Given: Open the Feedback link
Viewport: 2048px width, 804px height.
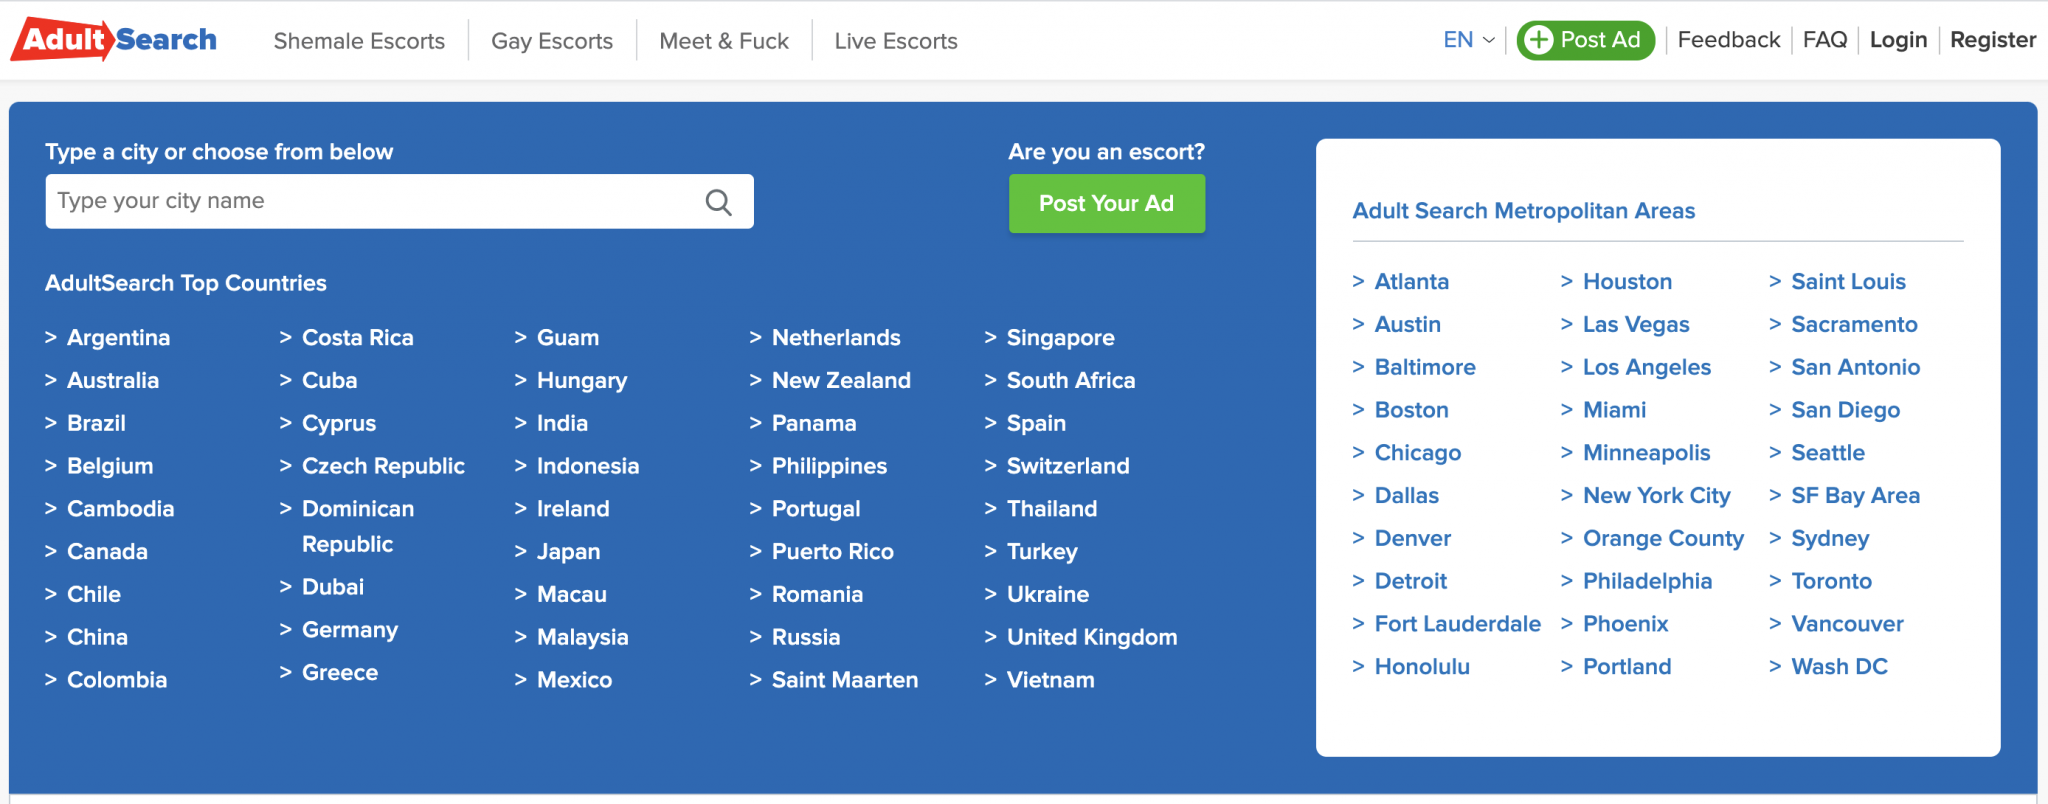Looking at the screenshot, I should pos(1728,40).
